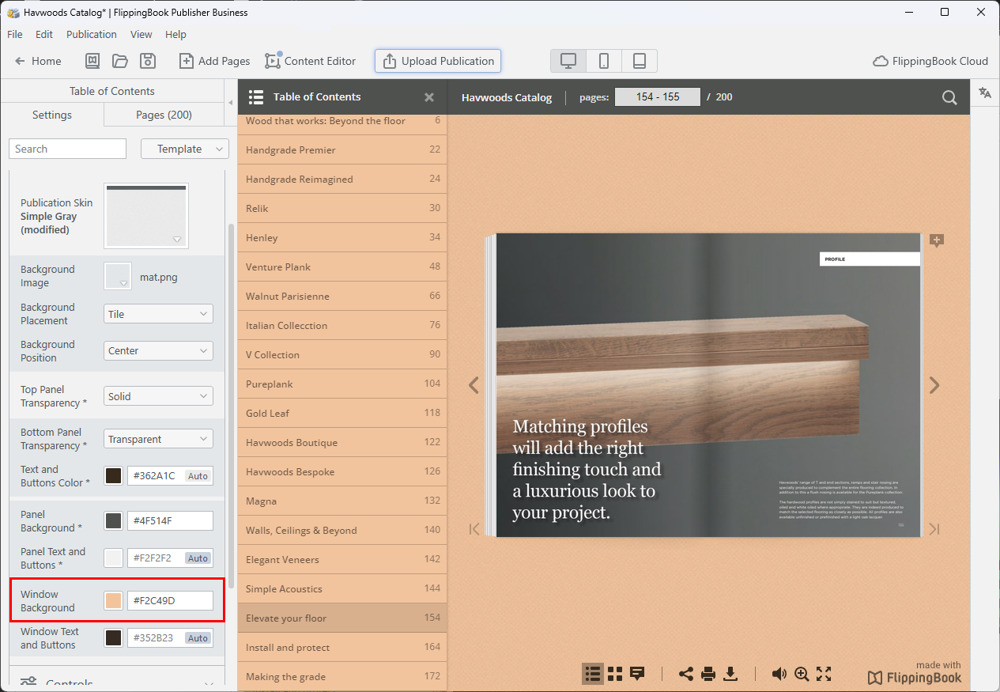Click the #4F514F hex input field
The width and height of the screenshot is (1000, 692).
[x=170, y=521]
